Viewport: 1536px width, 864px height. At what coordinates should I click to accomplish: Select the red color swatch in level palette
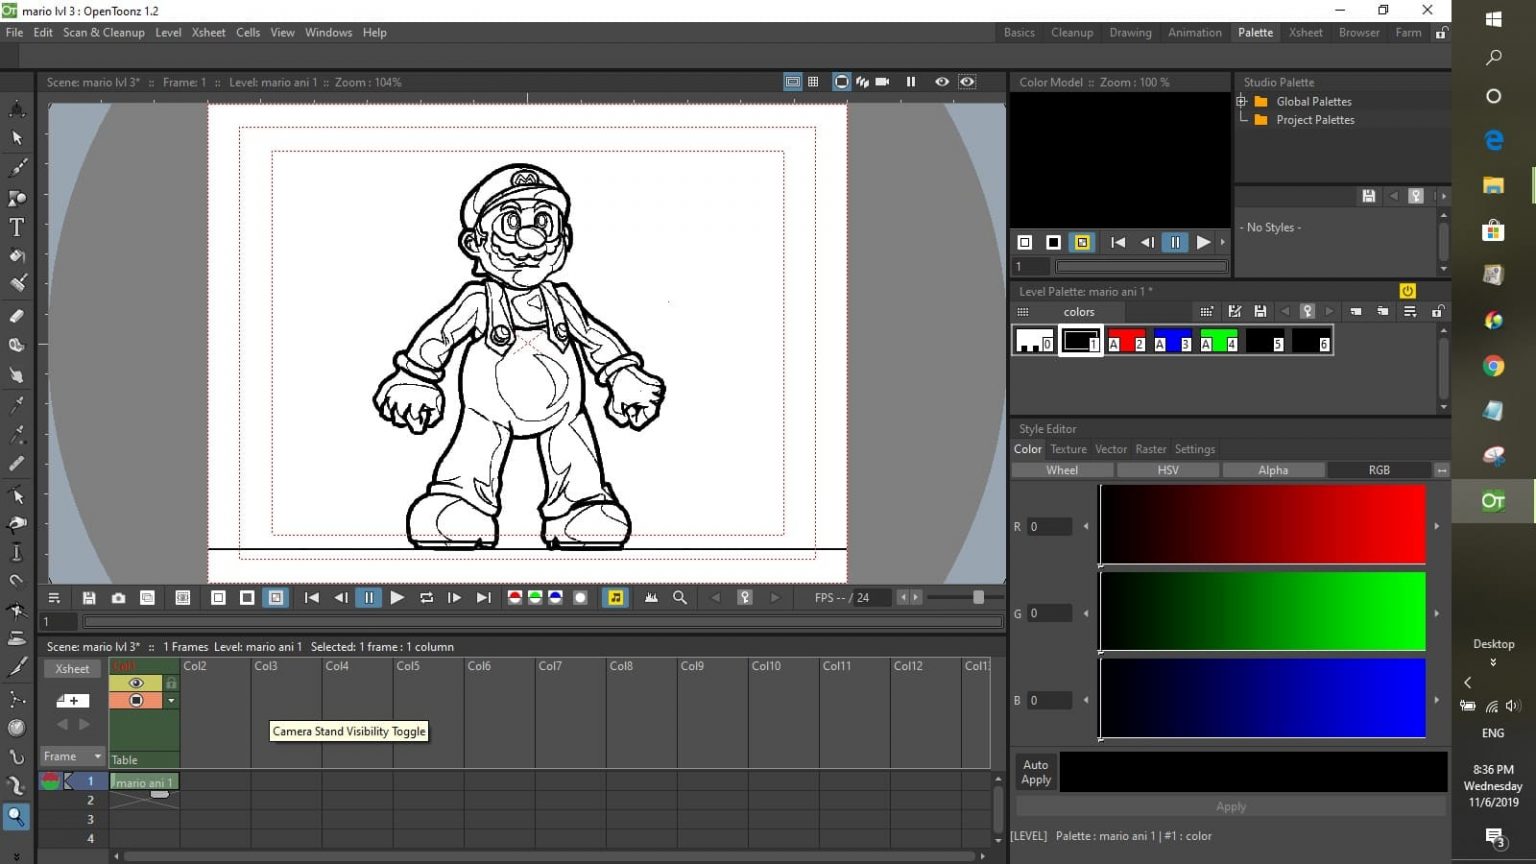point(1126,341)
